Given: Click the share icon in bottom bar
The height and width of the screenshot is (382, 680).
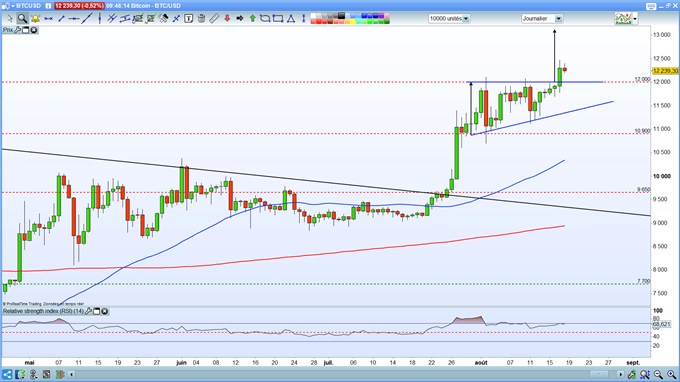Looking at the screenshot, I should pos(7,375).
